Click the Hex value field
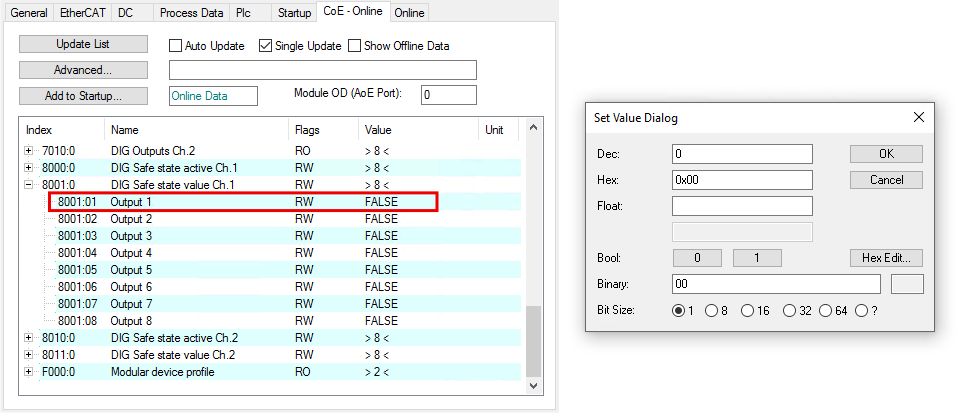Viewport: 956px width, 413px height. 743,180
